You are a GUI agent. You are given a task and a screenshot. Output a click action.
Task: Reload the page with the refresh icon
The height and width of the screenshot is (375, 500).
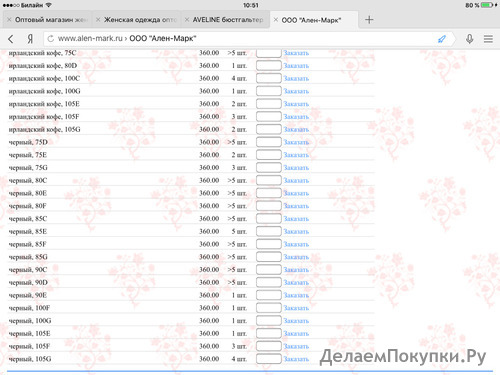click(x=51, y=39)
